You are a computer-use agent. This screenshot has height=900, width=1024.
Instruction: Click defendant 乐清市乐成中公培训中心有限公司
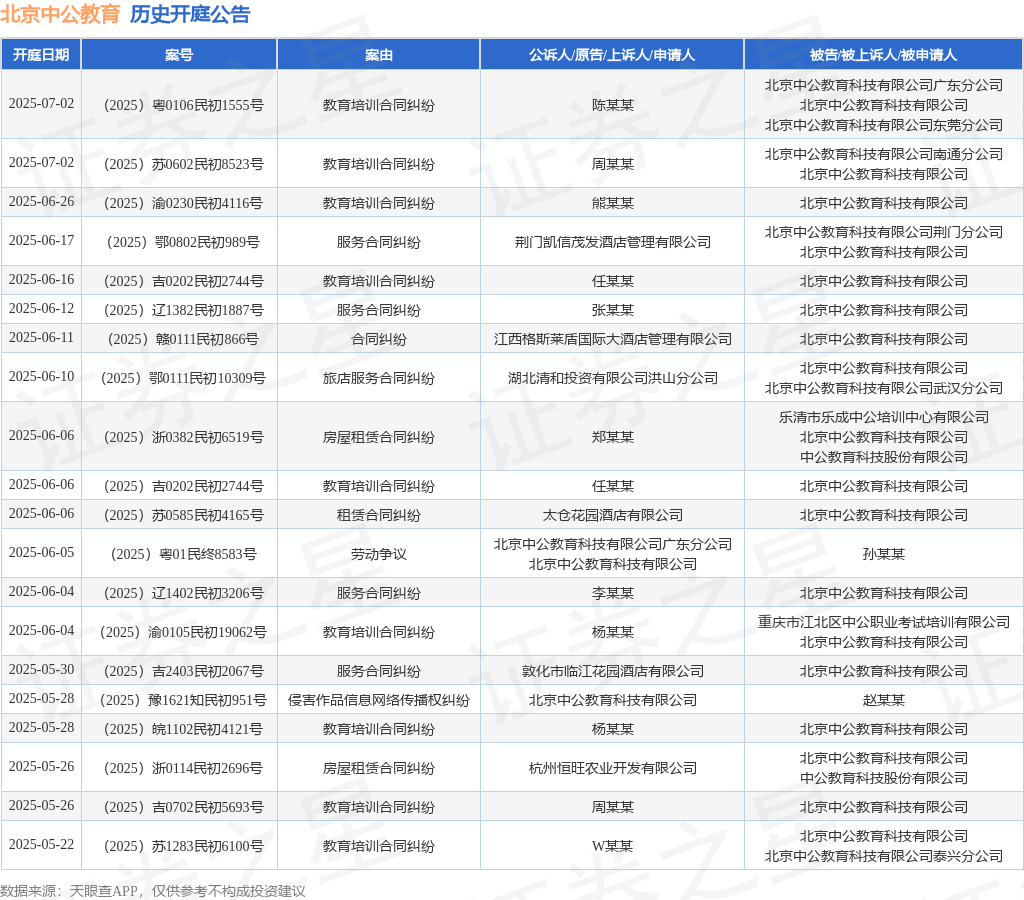coord(884,417)
